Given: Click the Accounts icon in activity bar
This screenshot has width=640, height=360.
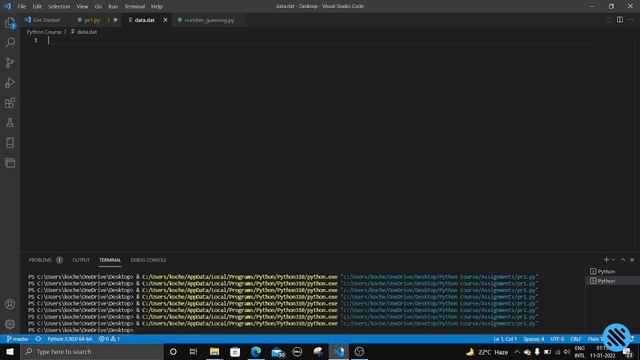Looking at the screenshot, I should coord(10,304).
